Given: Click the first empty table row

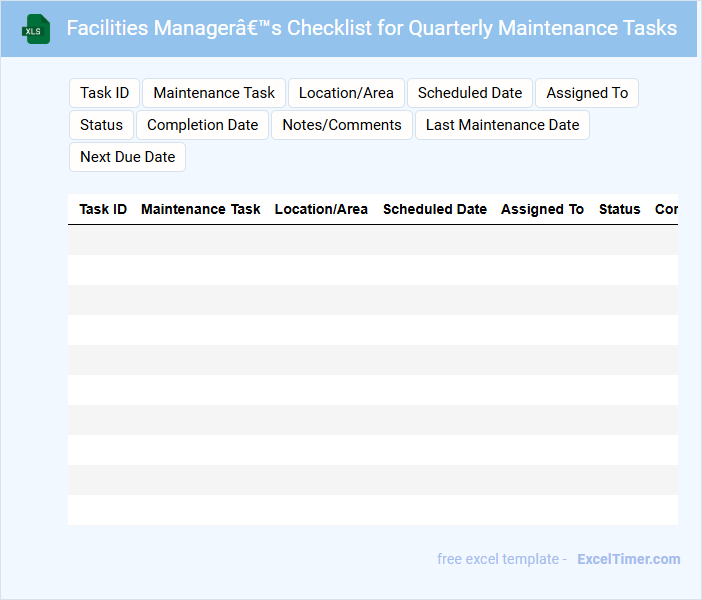Looking at the screenshot, I should pyautogui.click(x=372, y=240).
